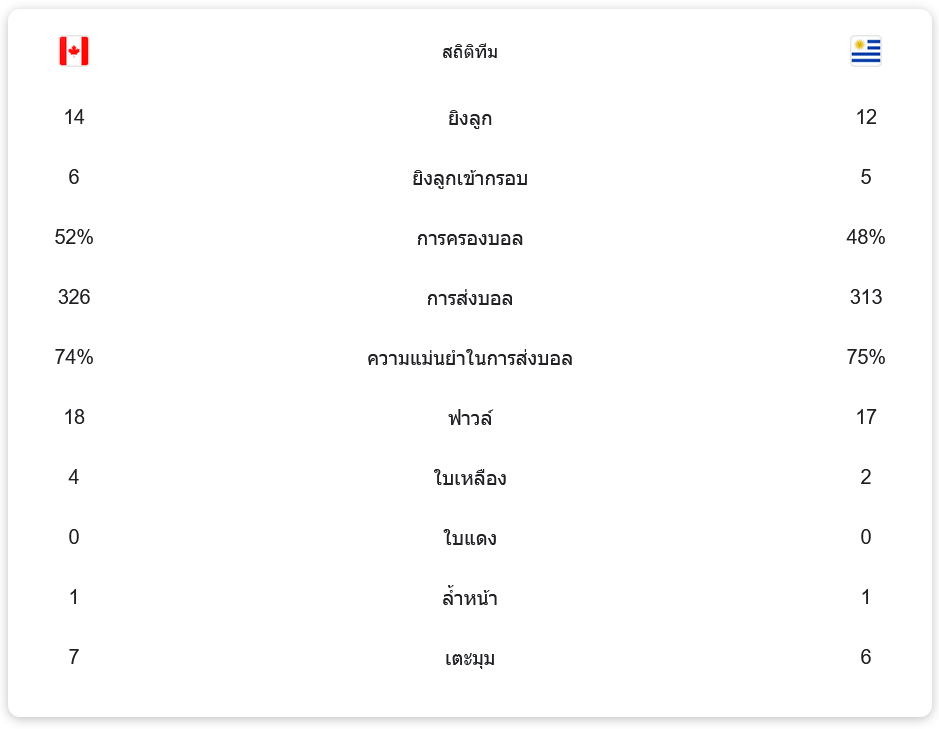
Task: Select the ล้ำหน้า offsides label
Action: tap(469, 599)
